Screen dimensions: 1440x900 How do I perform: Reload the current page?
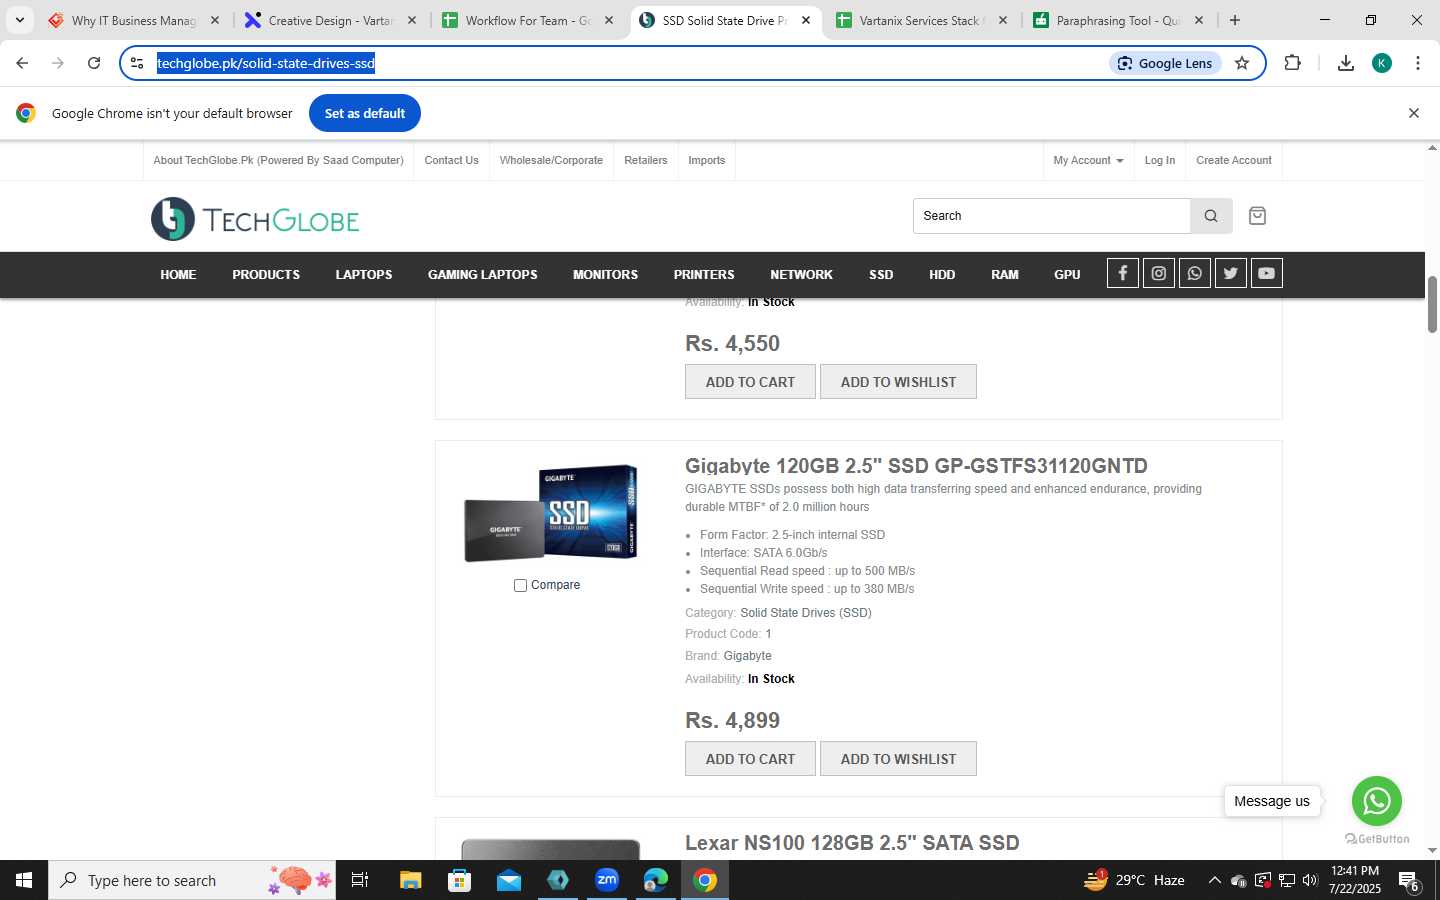pos(94,63)
